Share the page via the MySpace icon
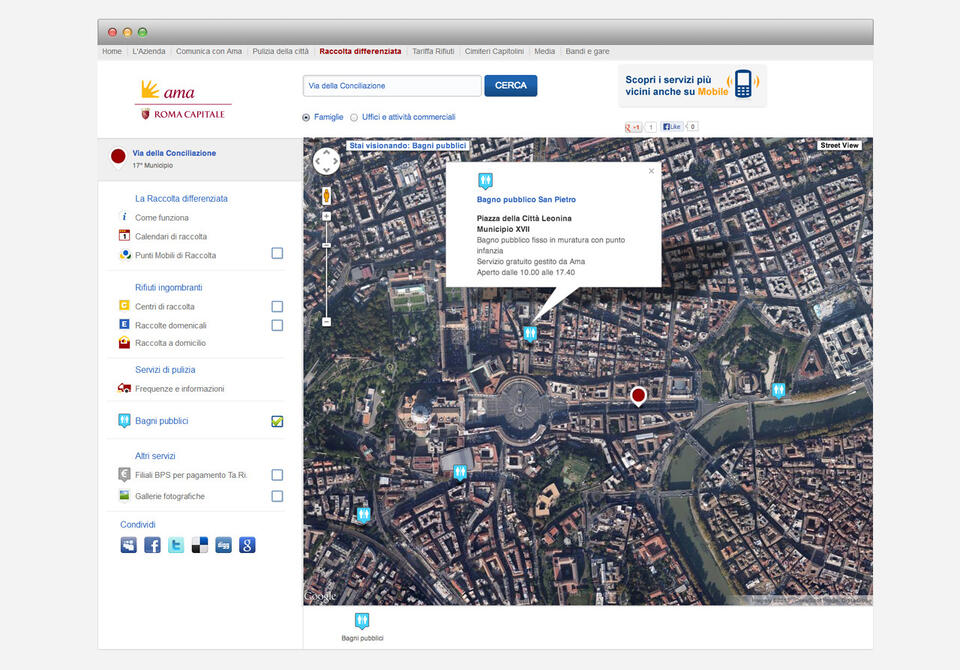Screen dimensions: 960x670 coord(129,545)
